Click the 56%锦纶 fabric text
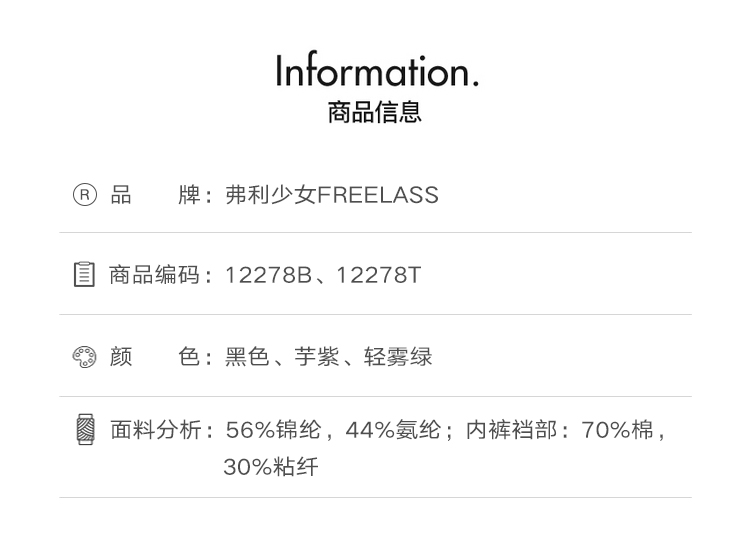 273,430
